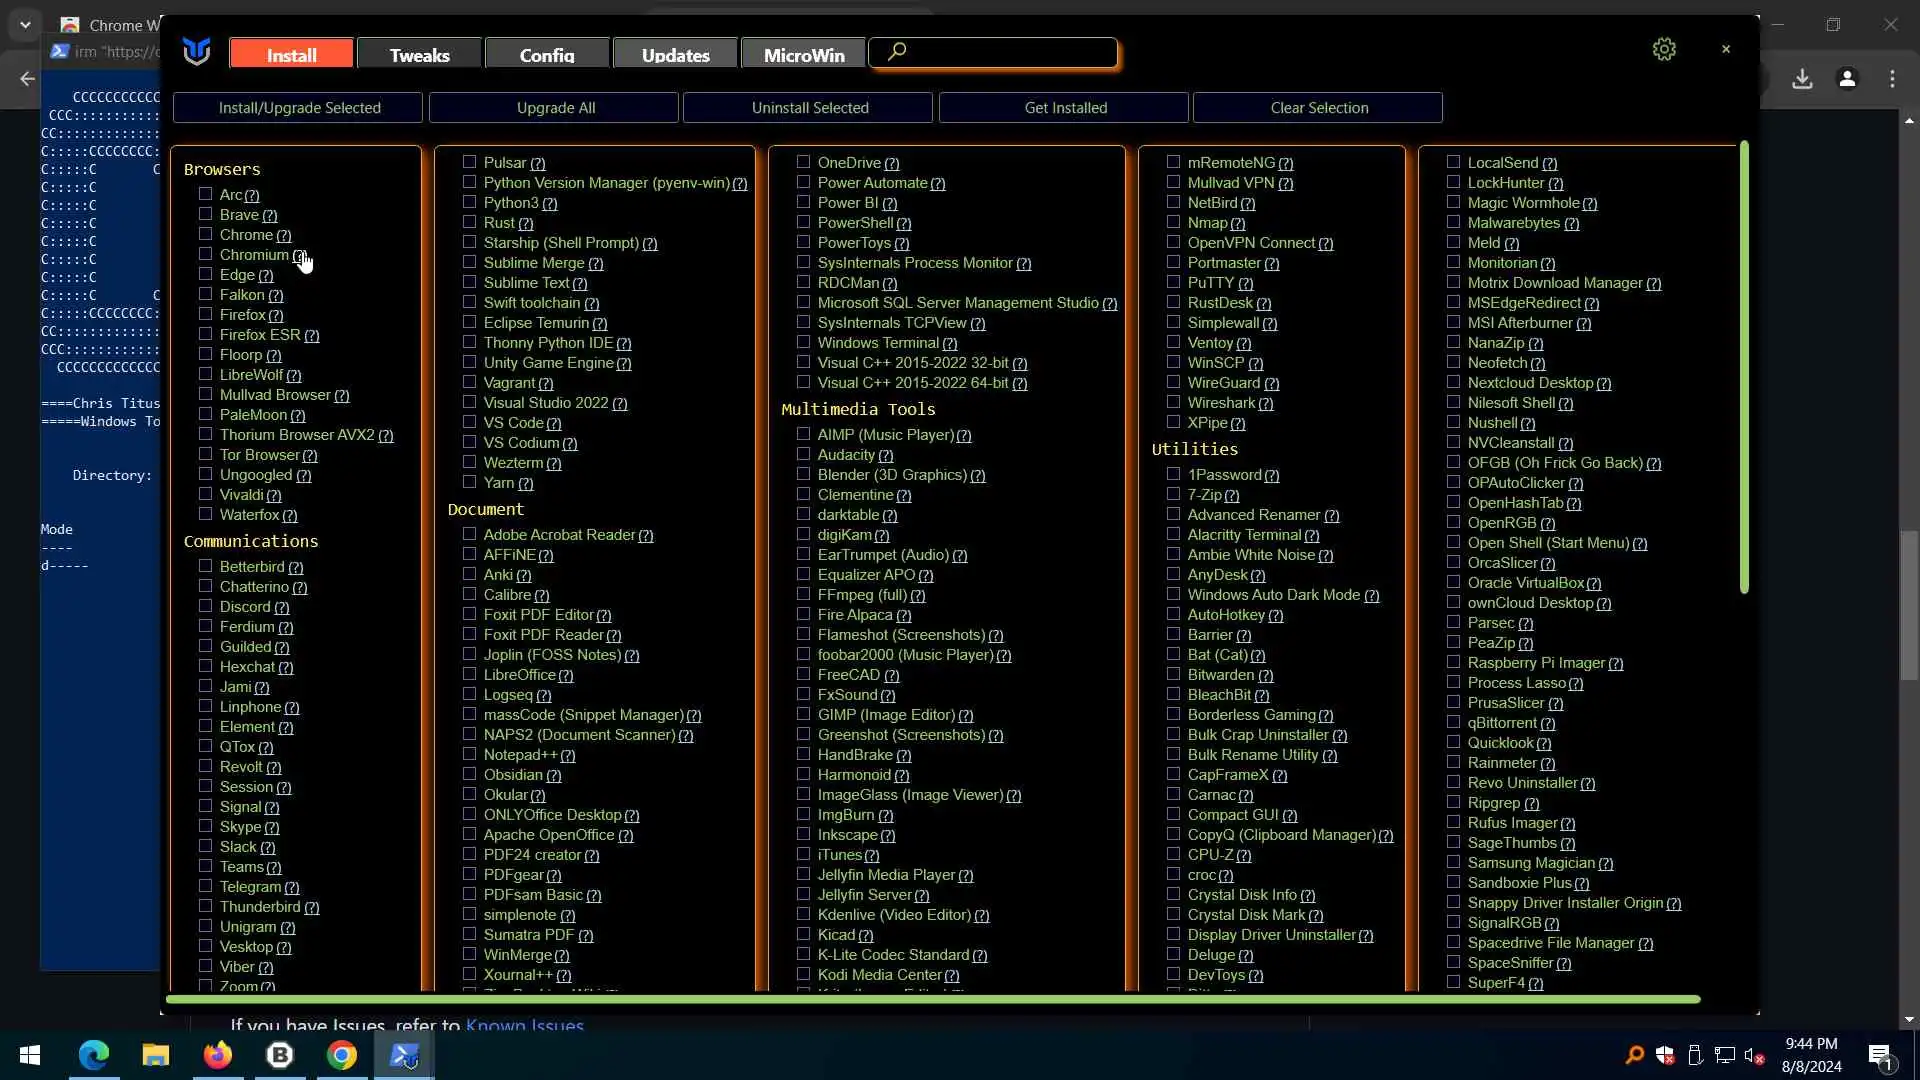Tick the Brave browser checkbox
The image size is (1920, 1080).
(x=205, y=214)
